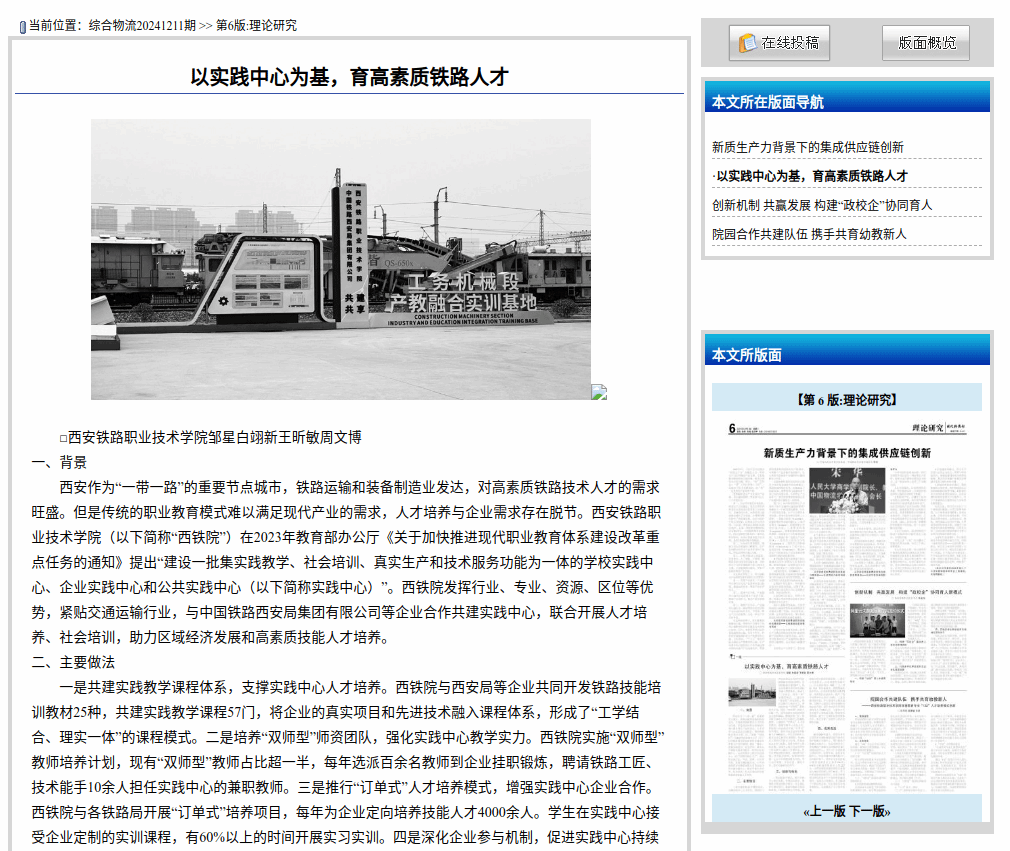Click the clipboard icon on 在线投稿
Image resolution: width=1010 pixels, height=851 pixels.
(747, 43)
